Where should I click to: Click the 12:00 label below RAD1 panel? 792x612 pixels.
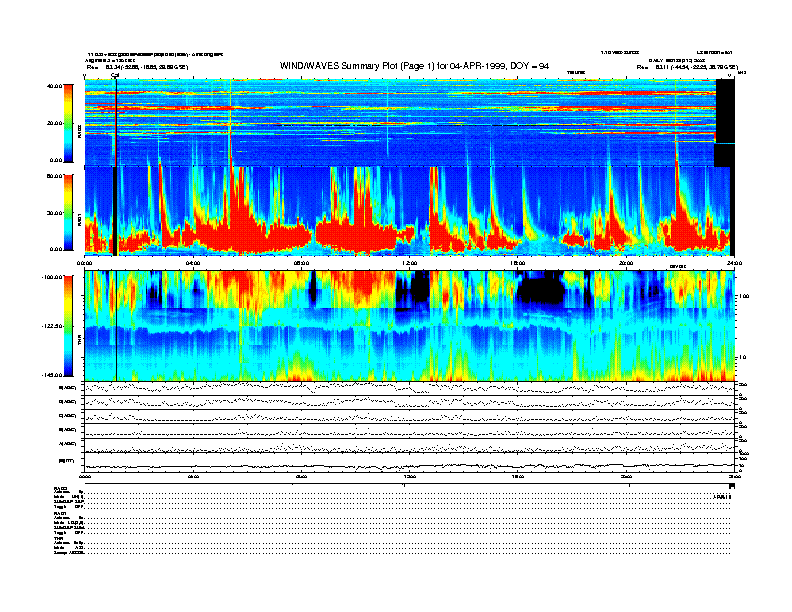[410, 263]
